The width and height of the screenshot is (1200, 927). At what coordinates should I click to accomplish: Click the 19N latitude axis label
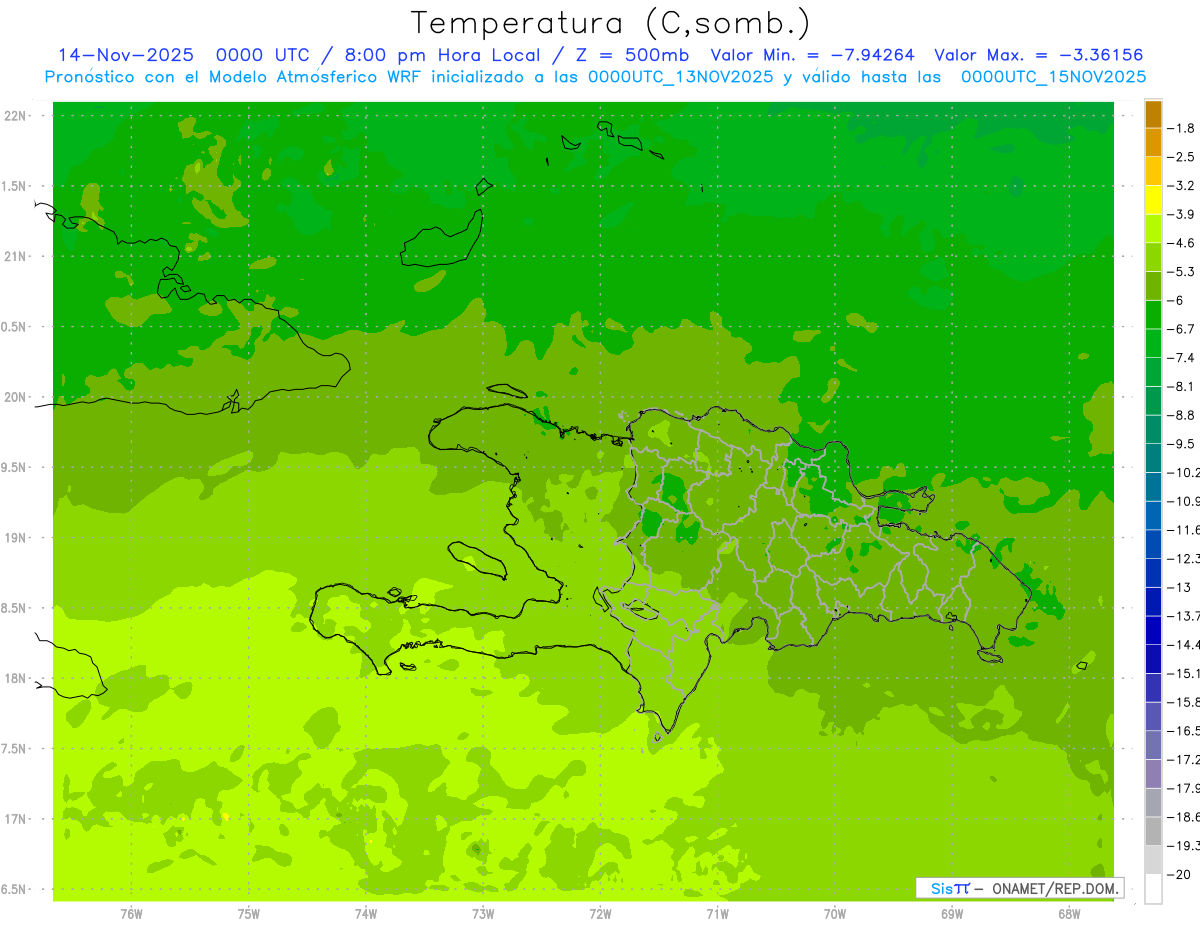[x=15, y=538]
